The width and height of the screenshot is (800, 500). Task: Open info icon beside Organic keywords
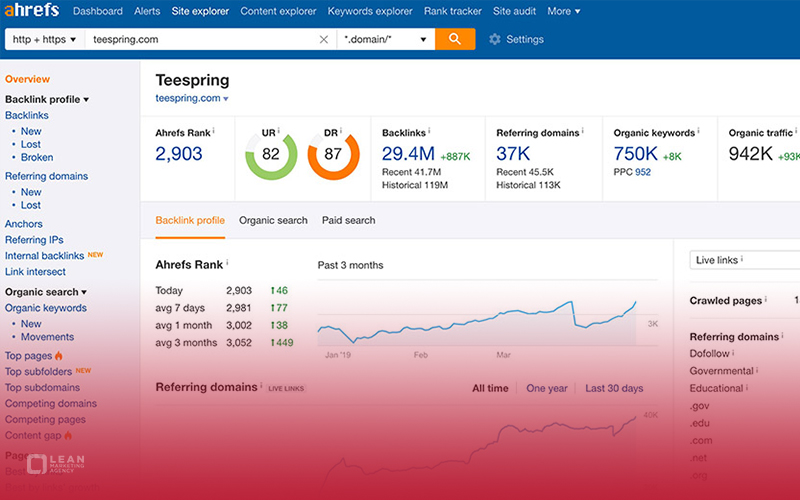tap(698, 131)
